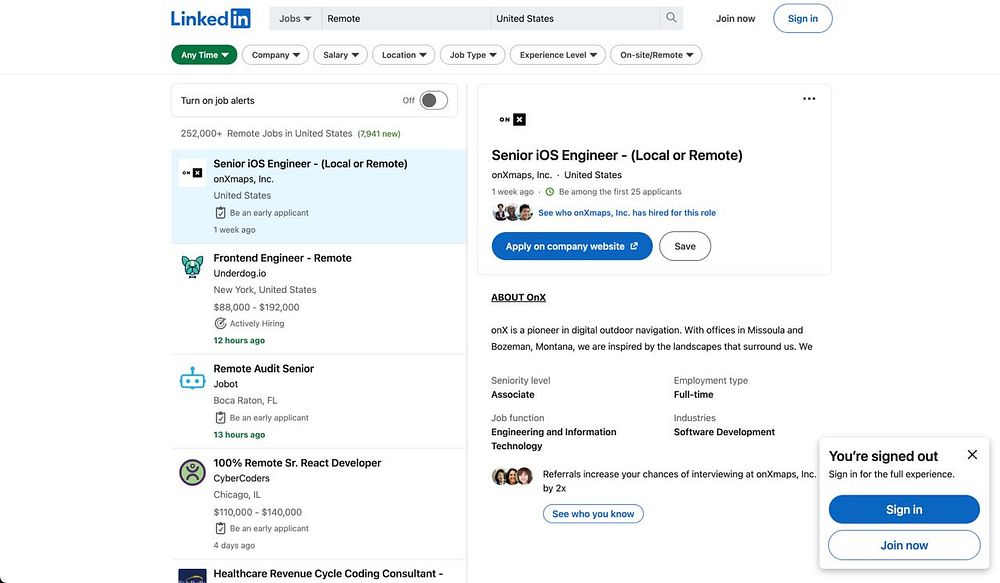This screenshot has height=583, width=1000.
Task: Click Apply on company website
Action: coord(571,246)
